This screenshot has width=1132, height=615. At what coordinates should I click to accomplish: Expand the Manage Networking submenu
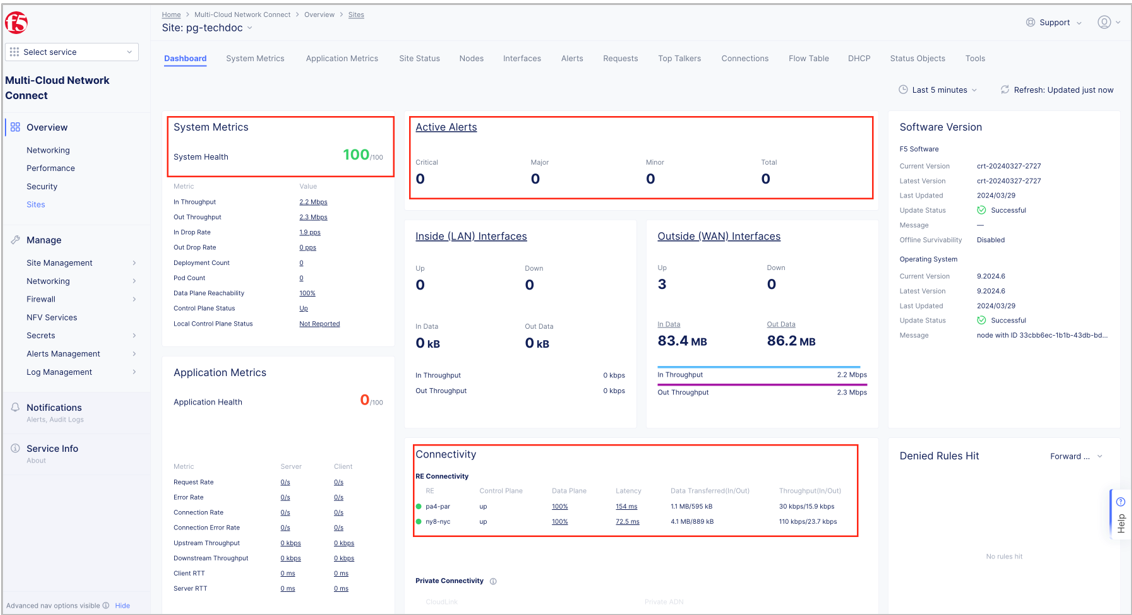click(134, 281)
